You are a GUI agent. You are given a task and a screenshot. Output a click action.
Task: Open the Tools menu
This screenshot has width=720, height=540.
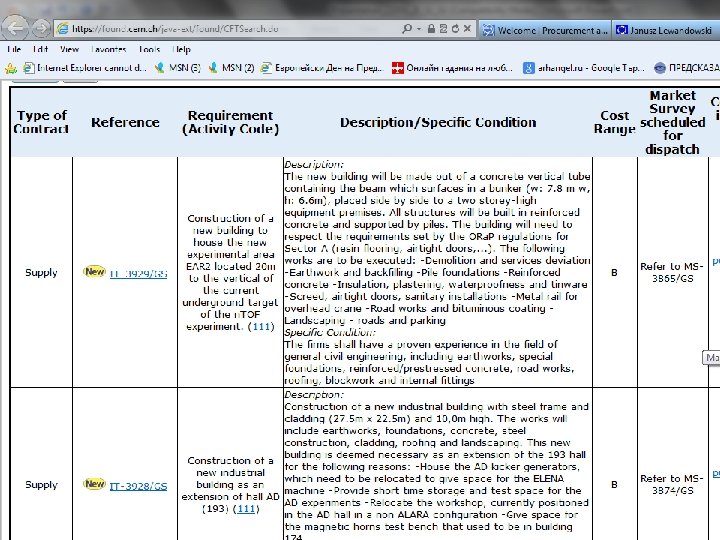(x=149, y=49)
